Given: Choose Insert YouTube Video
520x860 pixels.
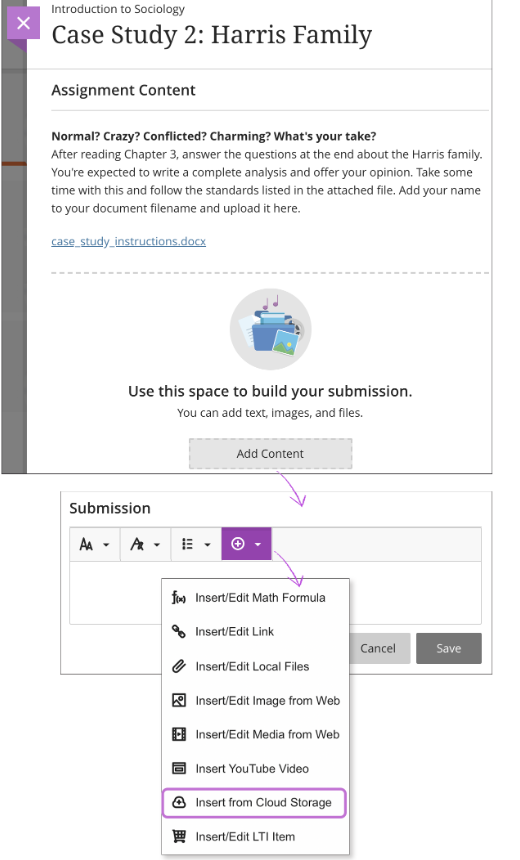Looking at the screenshot, I should click(x=255, y=768).
